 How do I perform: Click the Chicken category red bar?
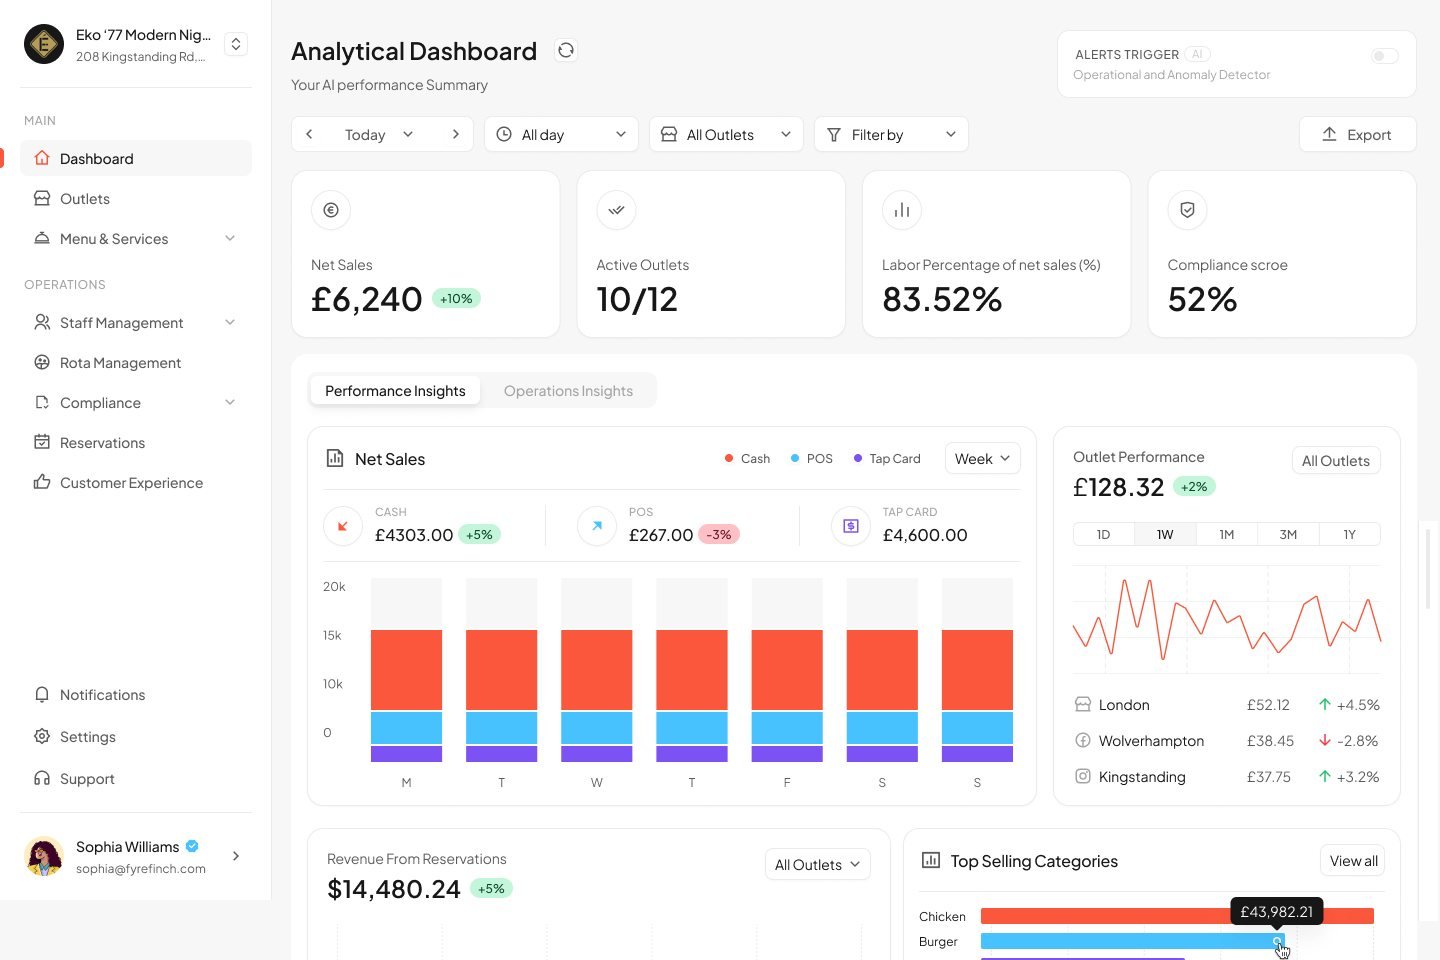(x=1177, y=915)
